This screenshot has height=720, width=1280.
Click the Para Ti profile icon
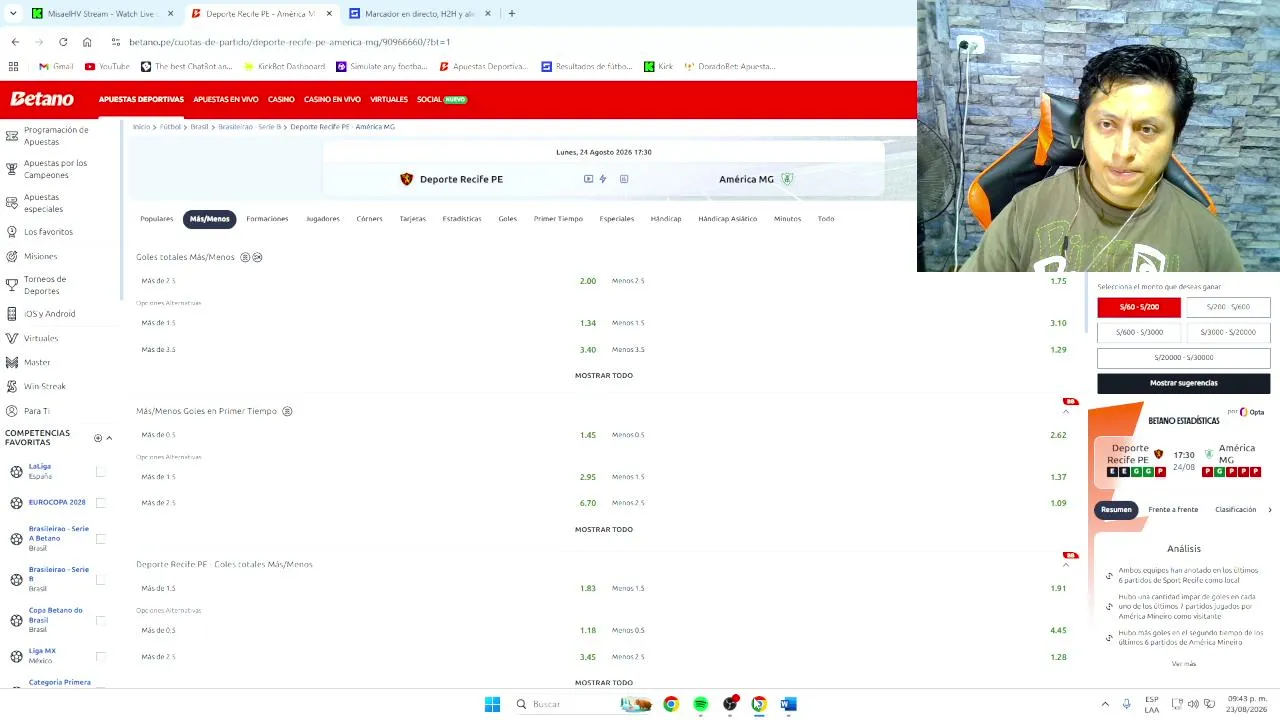point(13,411)
